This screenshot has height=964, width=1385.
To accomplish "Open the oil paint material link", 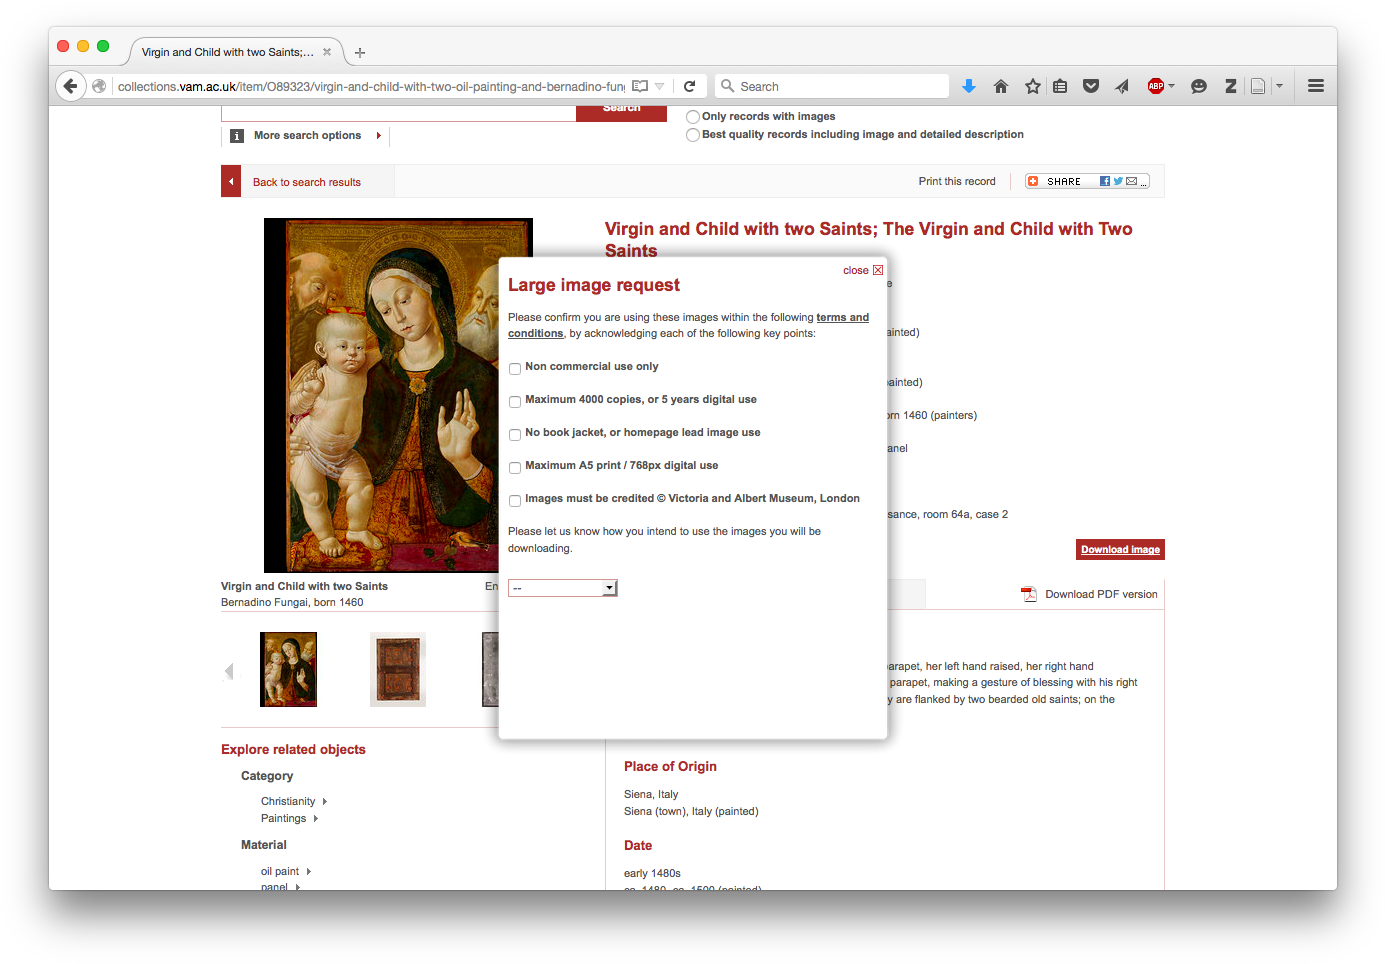I will tap(280, 871).
